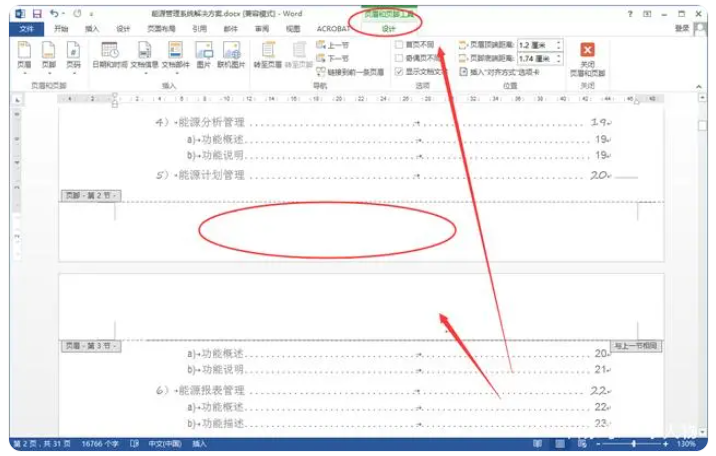Jump to 上一节 (Previous Section)
Image resolution: width=716 pixels, height=456 pixels.
pyautogui.click(x=333, y=46)
